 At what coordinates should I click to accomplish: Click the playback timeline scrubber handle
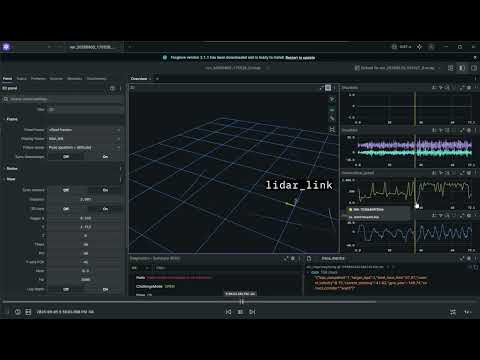[x=242, y=302]
